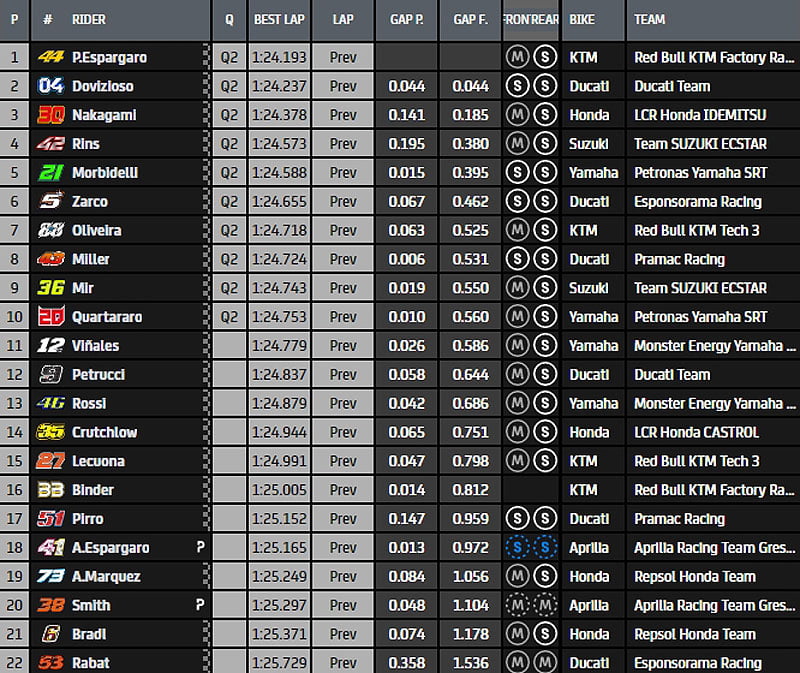Sort by the BEST LAP column header
800x673 pixels.
[x=280, y=19]
